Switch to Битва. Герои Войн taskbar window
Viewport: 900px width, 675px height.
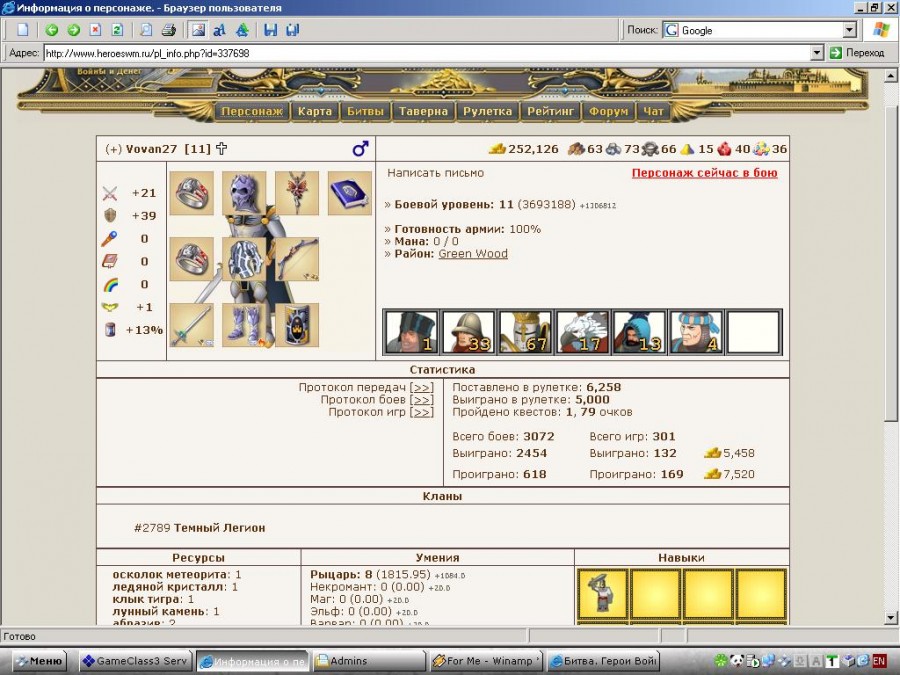click(603, 661)
